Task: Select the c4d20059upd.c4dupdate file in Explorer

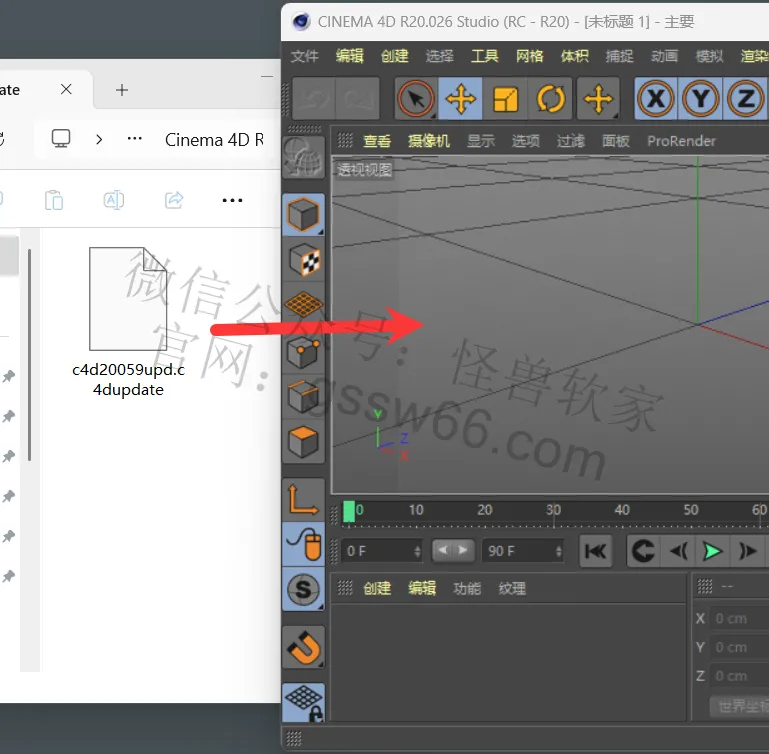Action: 128,322
